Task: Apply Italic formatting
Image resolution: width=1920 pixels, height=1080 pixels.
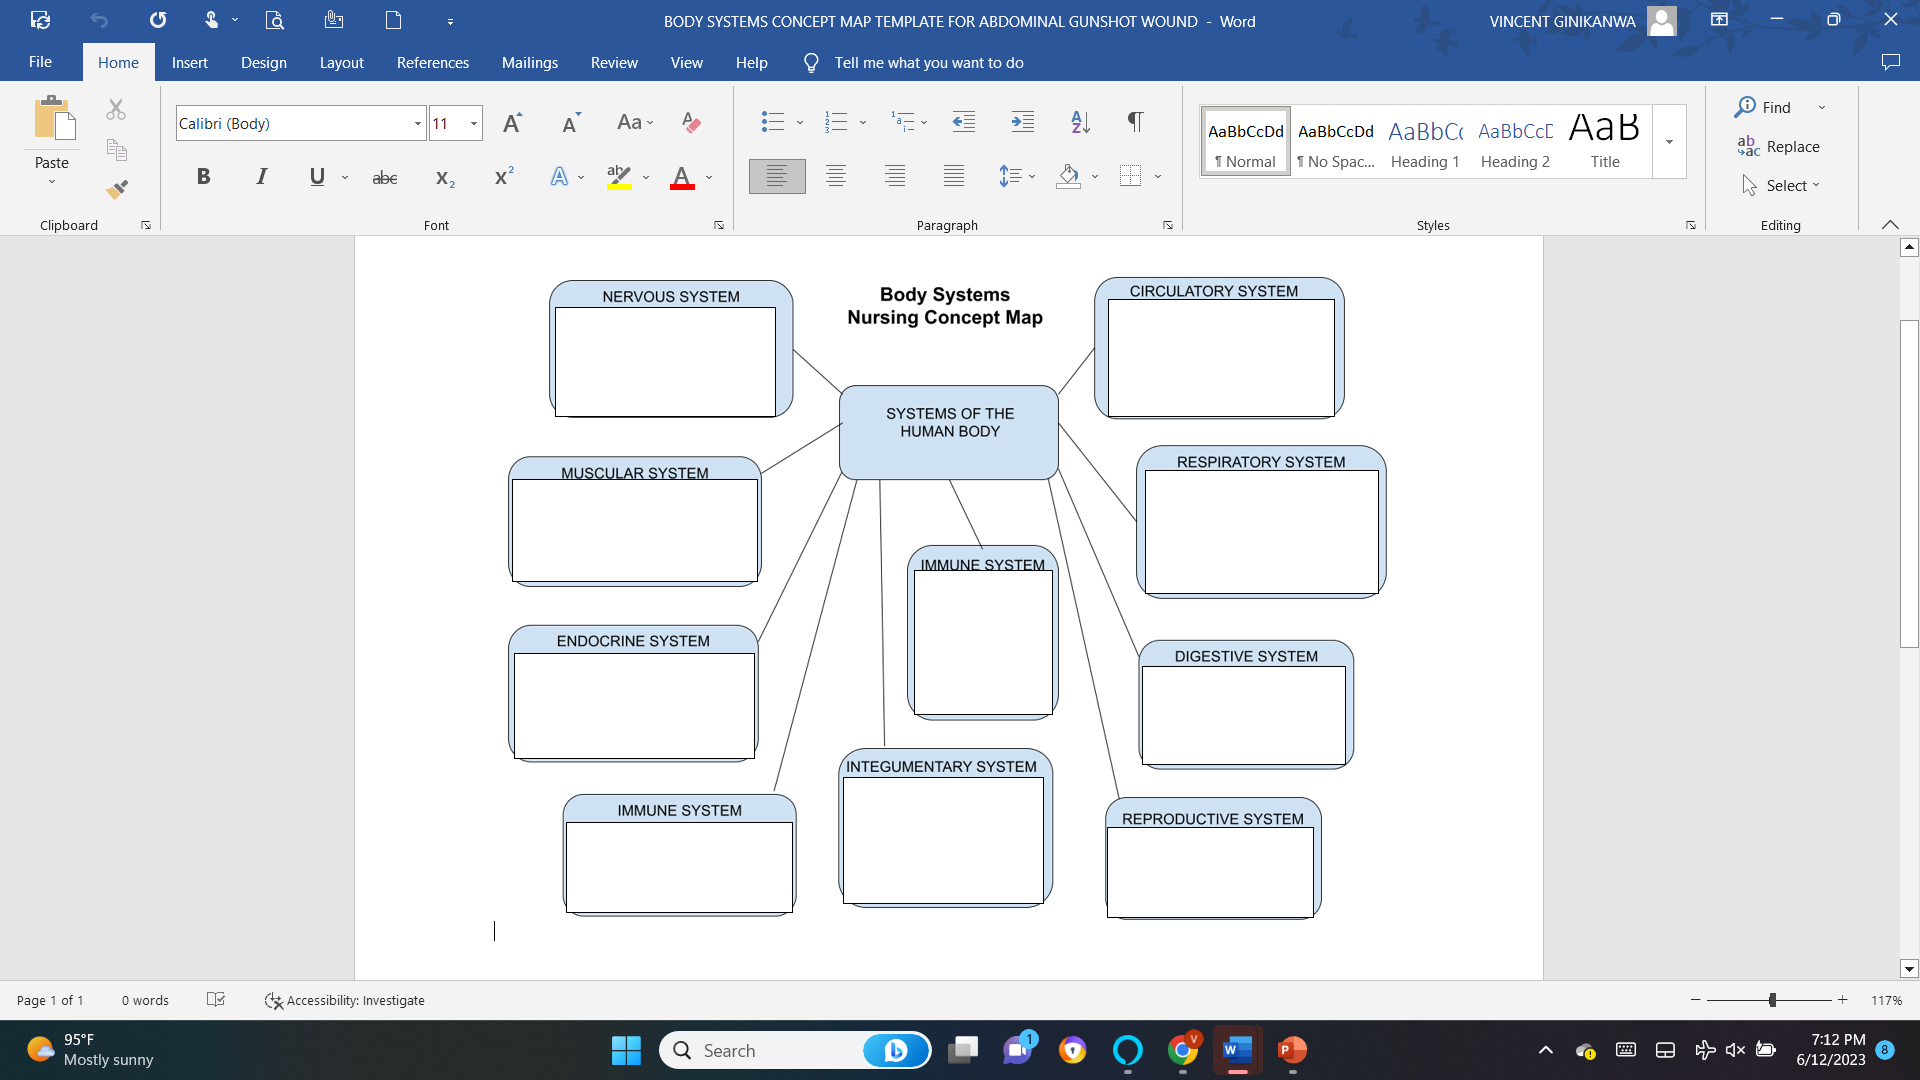Action: click(261, 177)
